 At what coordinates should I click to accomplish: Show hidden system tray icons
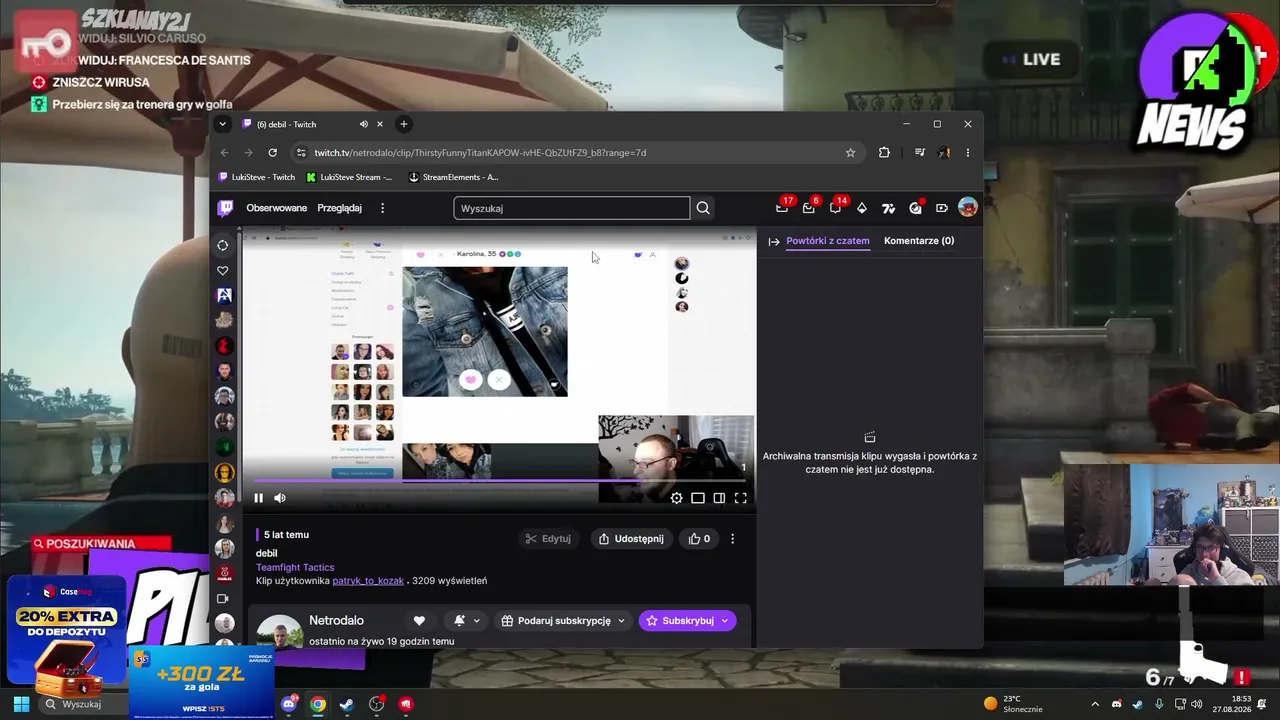[1095, 704]
